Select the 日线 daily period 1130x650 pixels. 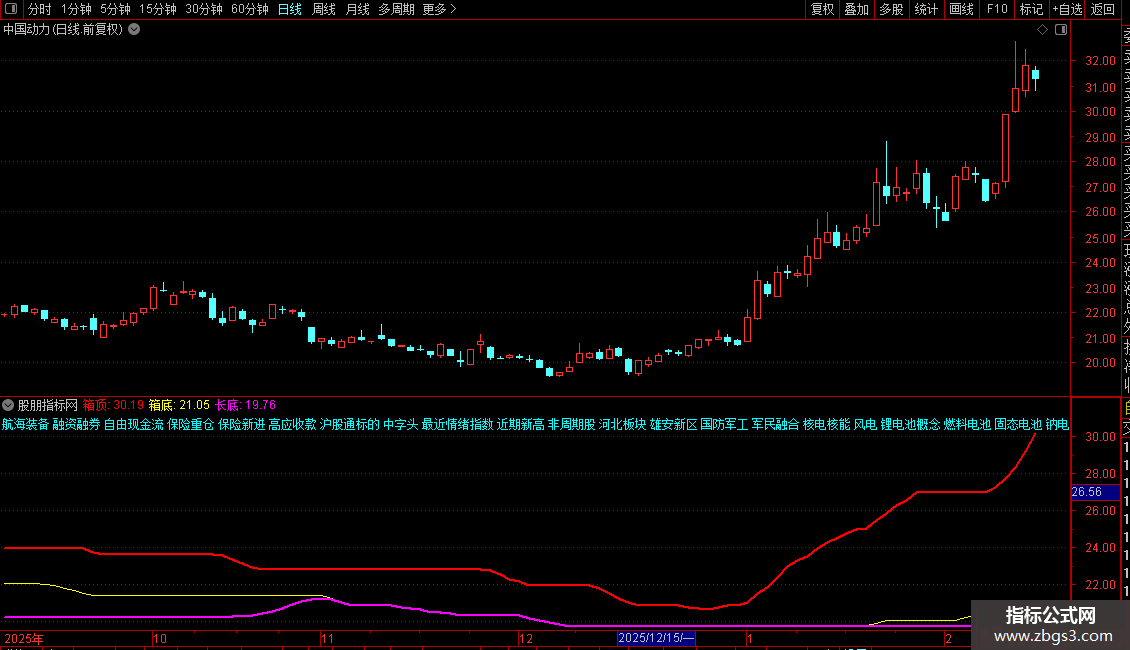[x=290, y=9]
